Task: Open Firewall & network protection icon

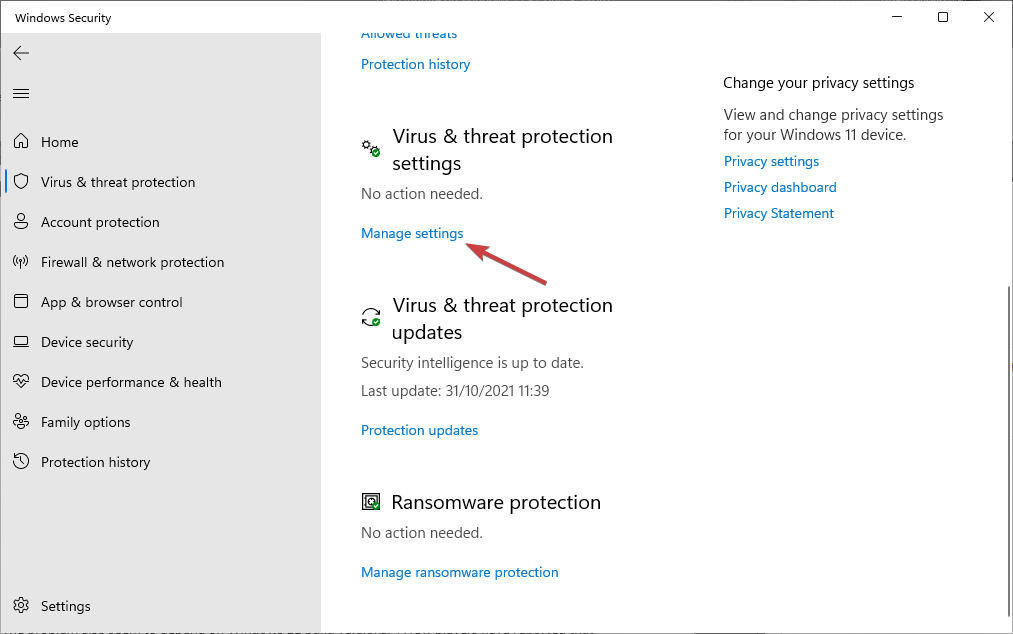Action: pyautogui.click(x=21, y=262)
